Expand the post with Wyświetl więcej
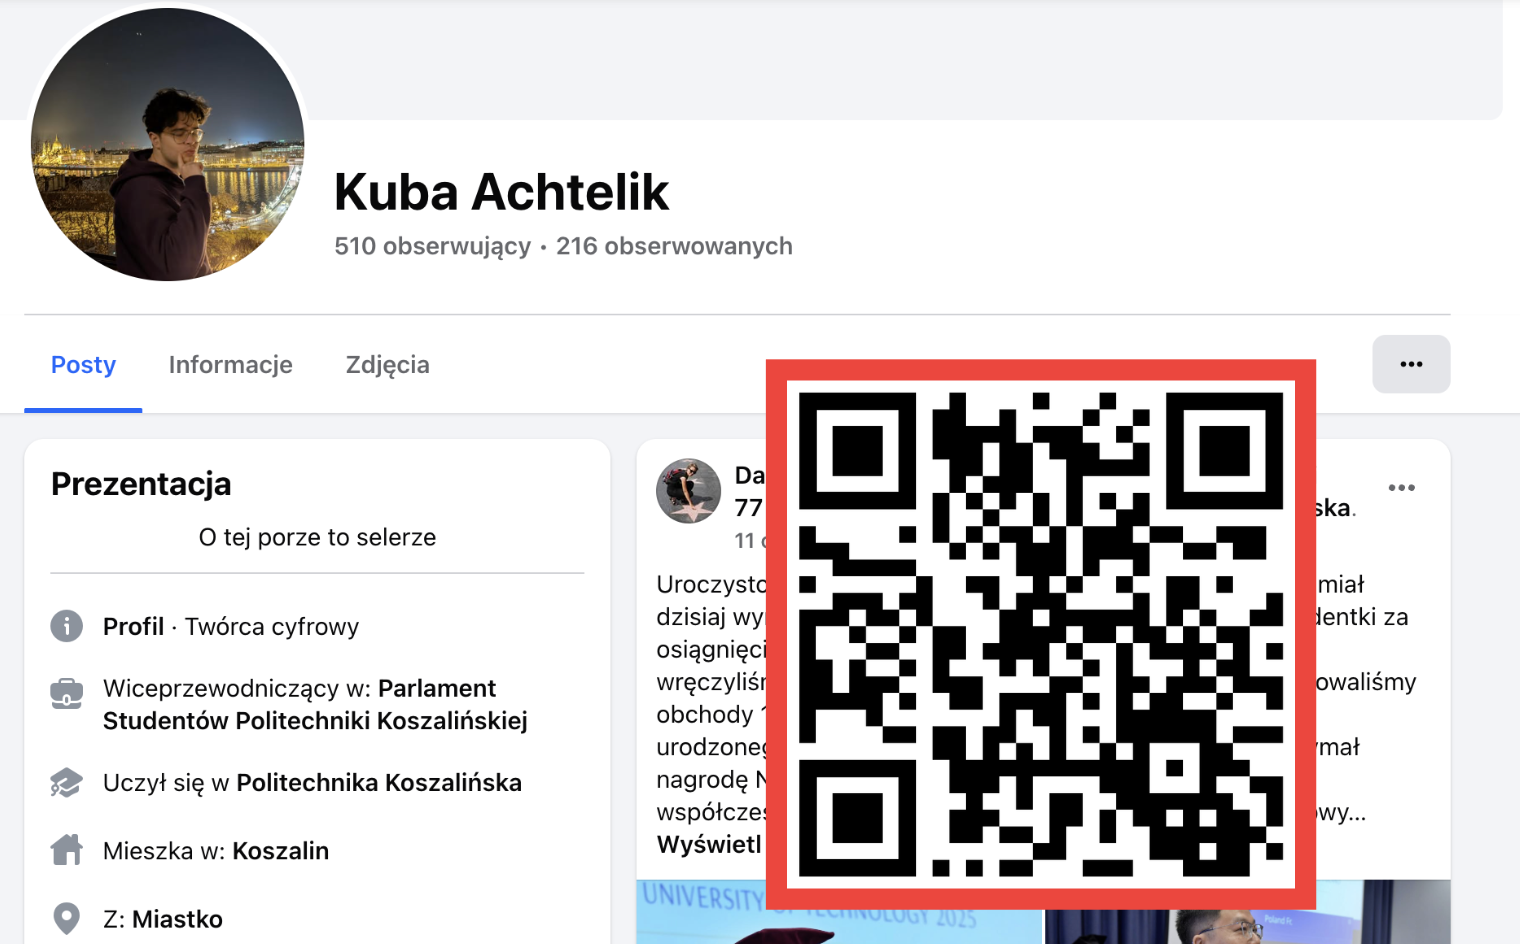 (710, 844)
